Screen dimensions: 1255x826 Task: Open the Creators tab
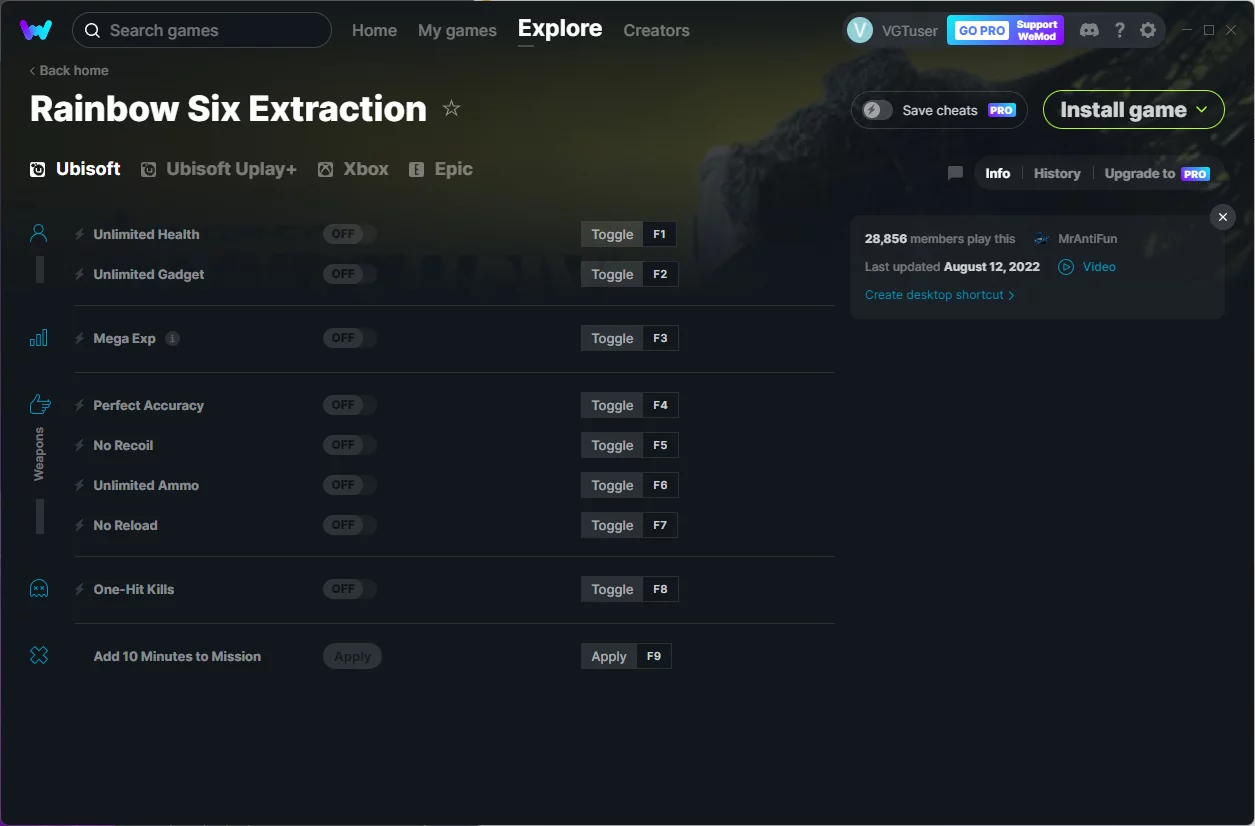(656, 30)
